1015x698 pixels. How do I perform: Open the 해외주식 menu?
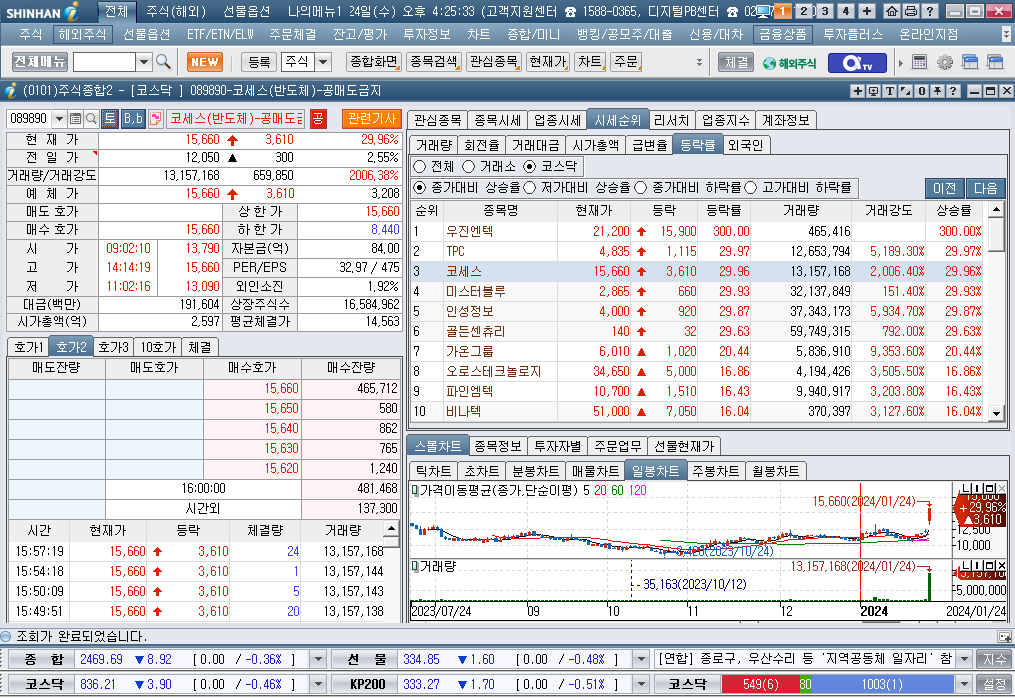click(81, 34)
